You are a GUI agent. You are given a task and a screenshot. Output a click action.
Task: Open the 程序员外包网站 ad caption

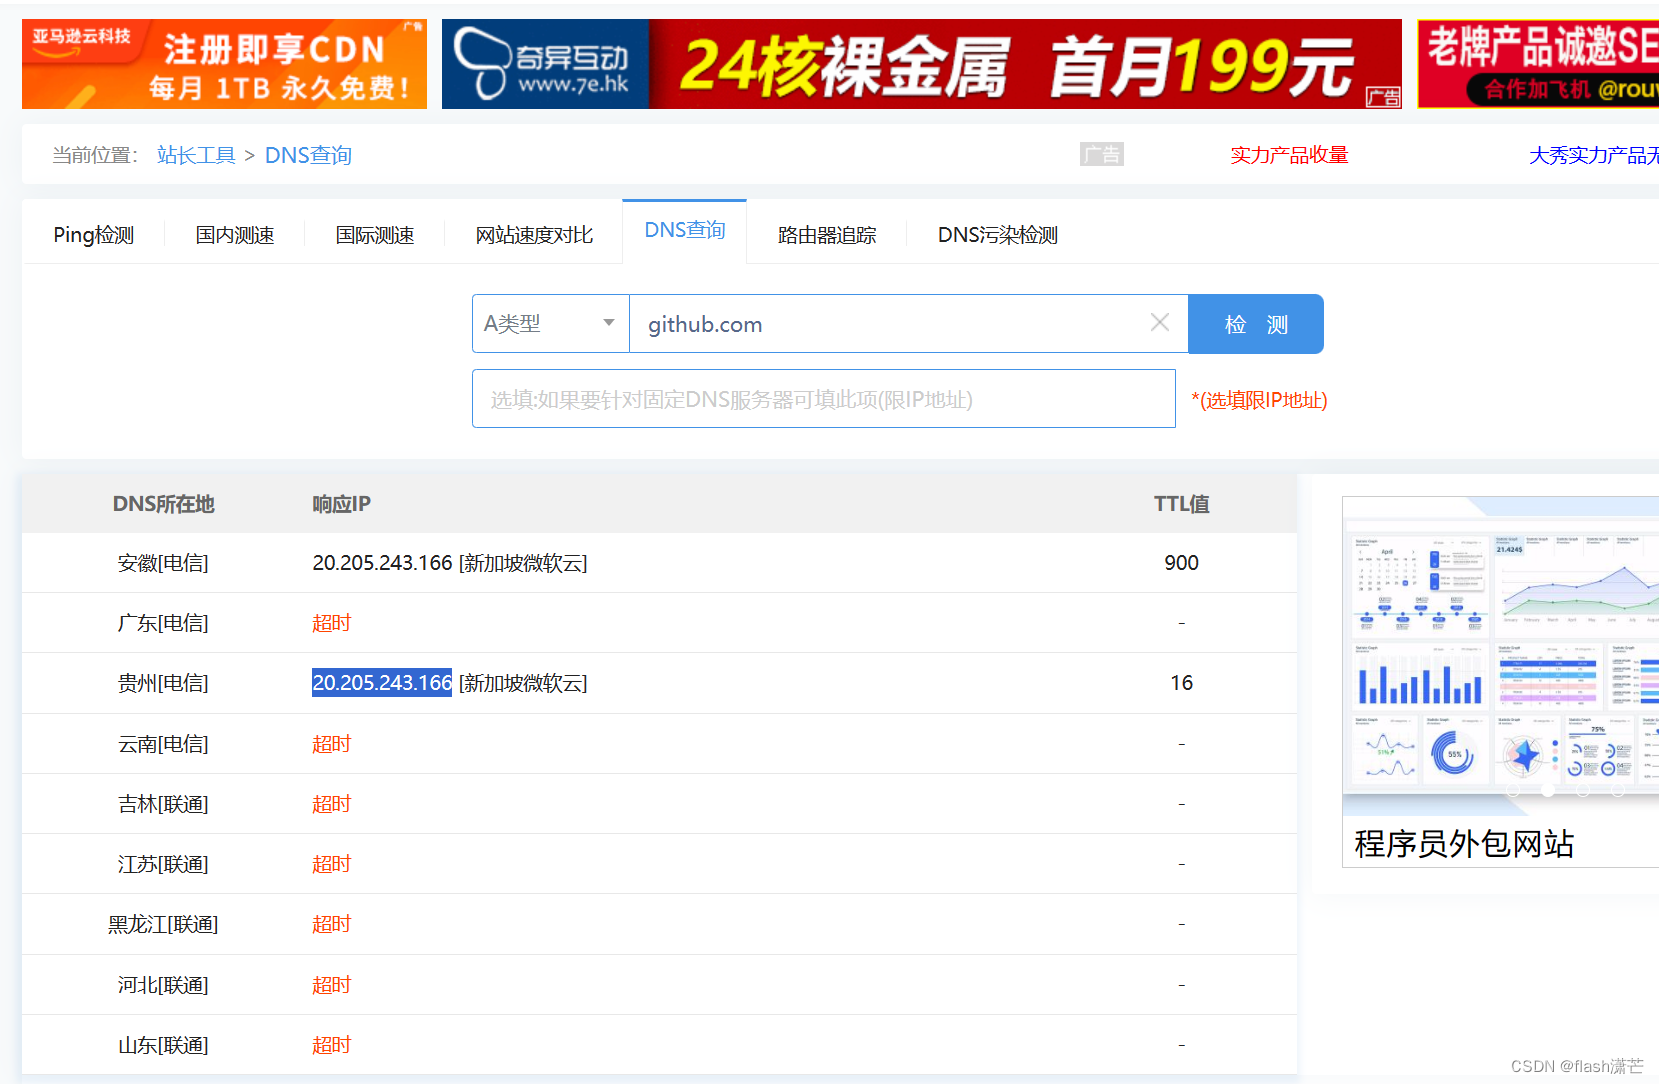point(1464,844)
